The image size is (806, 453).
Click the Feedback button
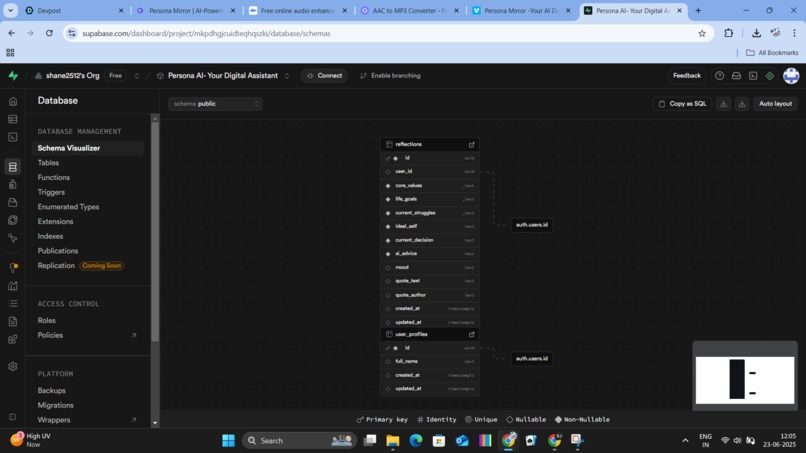(687, 76)
